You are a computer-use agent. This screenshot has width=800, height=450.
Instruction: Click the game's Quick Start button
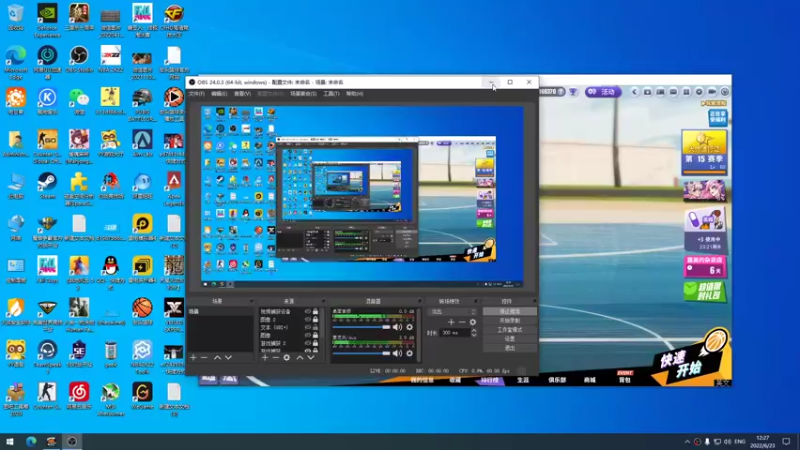689,359
